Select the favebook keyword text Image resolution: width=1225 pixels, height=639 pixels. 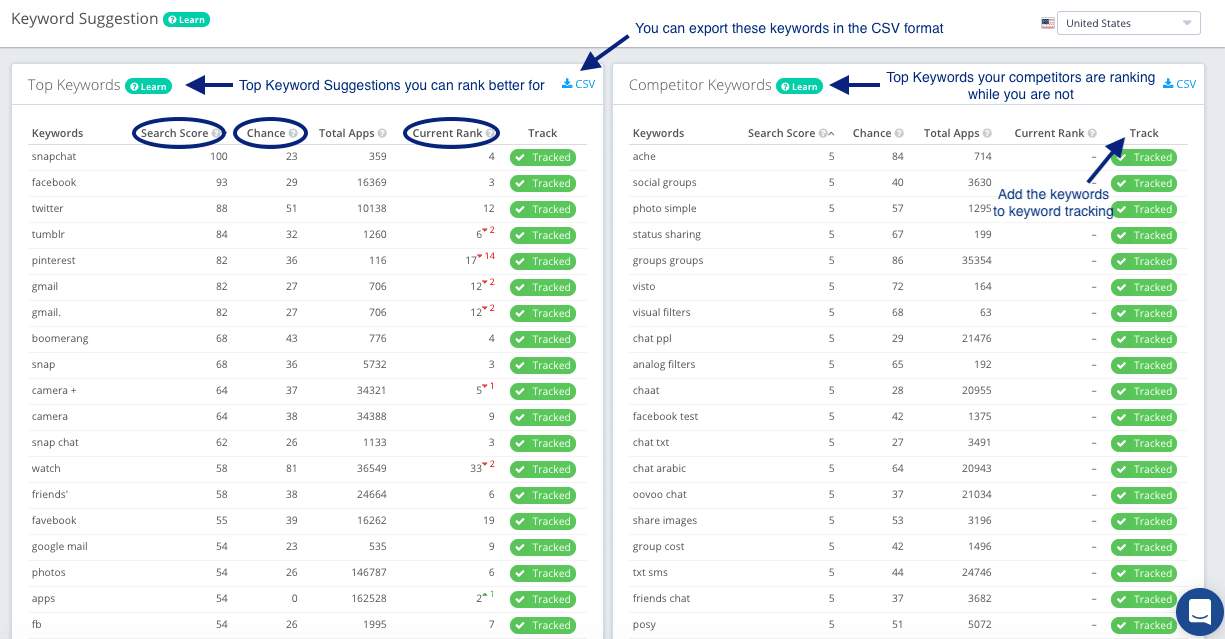(x=54, y=521)
